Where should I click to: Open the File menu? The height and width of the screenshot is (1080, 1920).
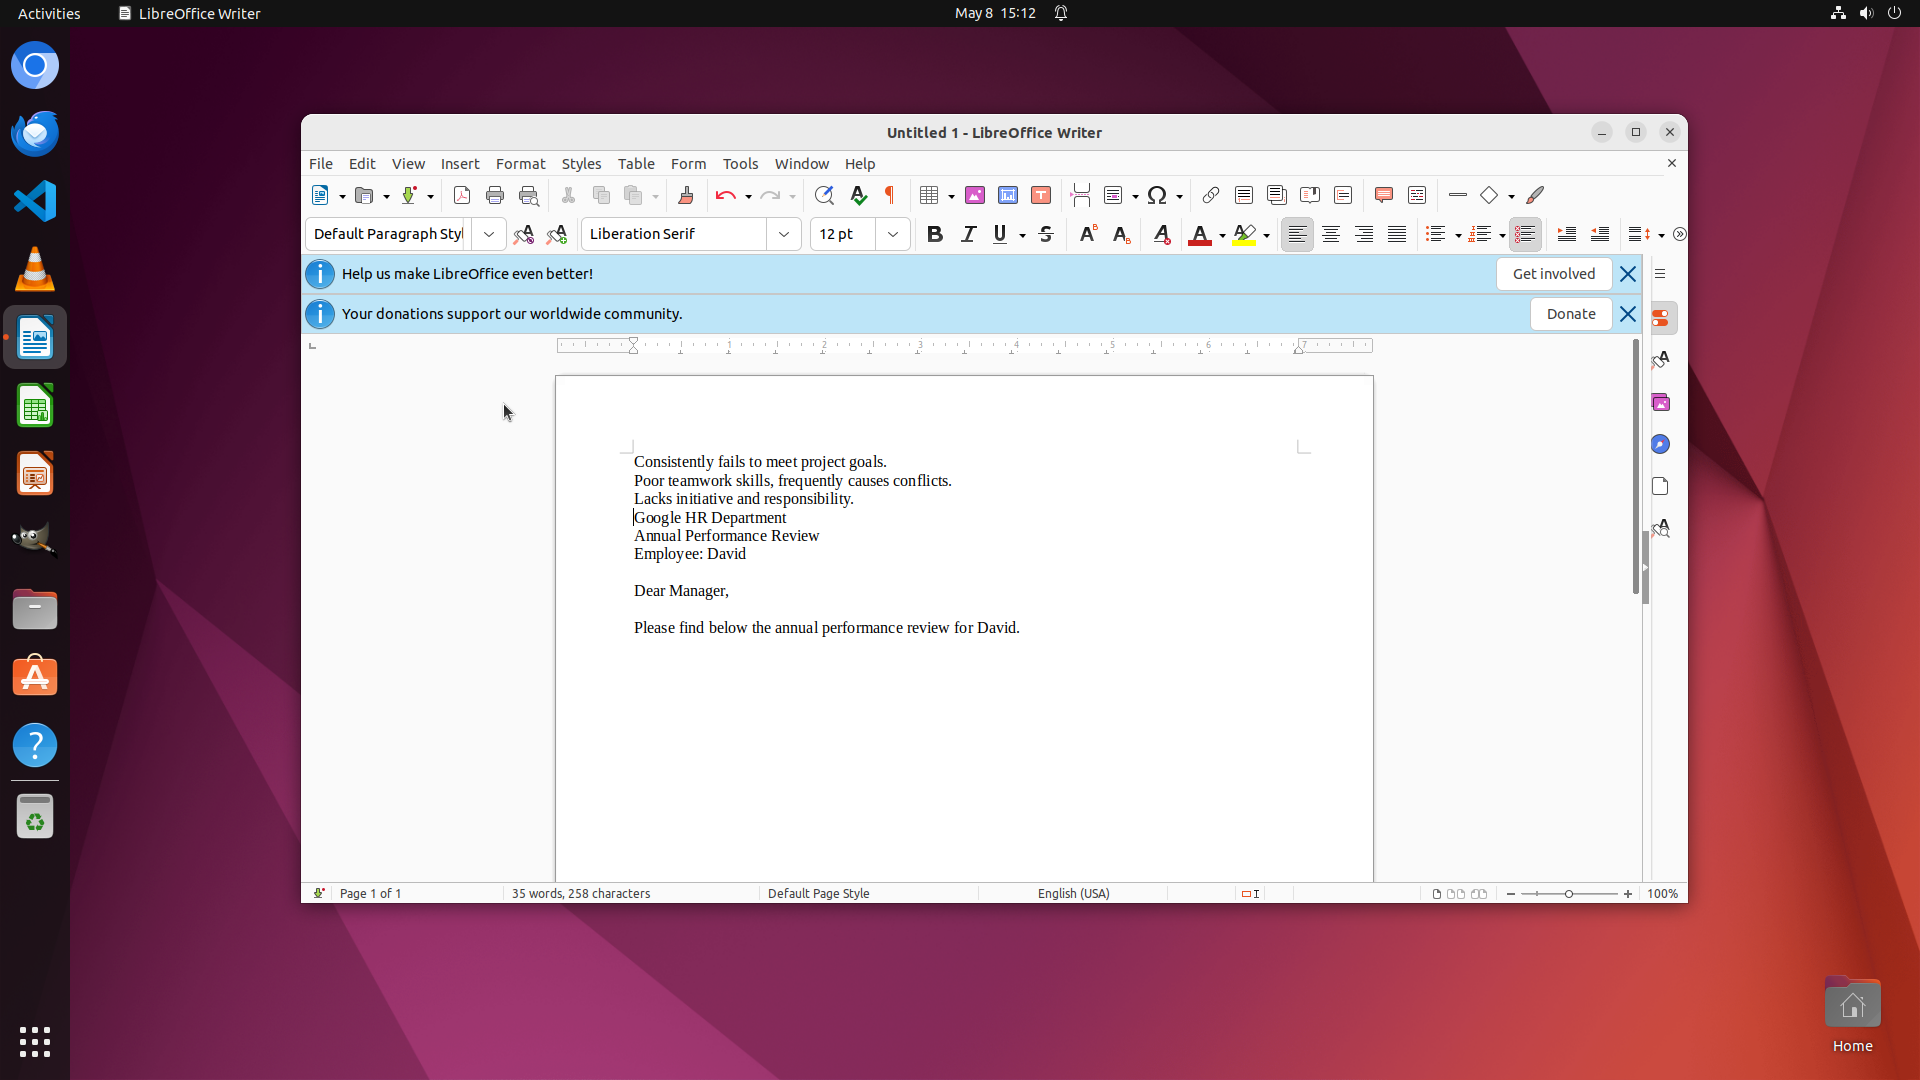321,163
